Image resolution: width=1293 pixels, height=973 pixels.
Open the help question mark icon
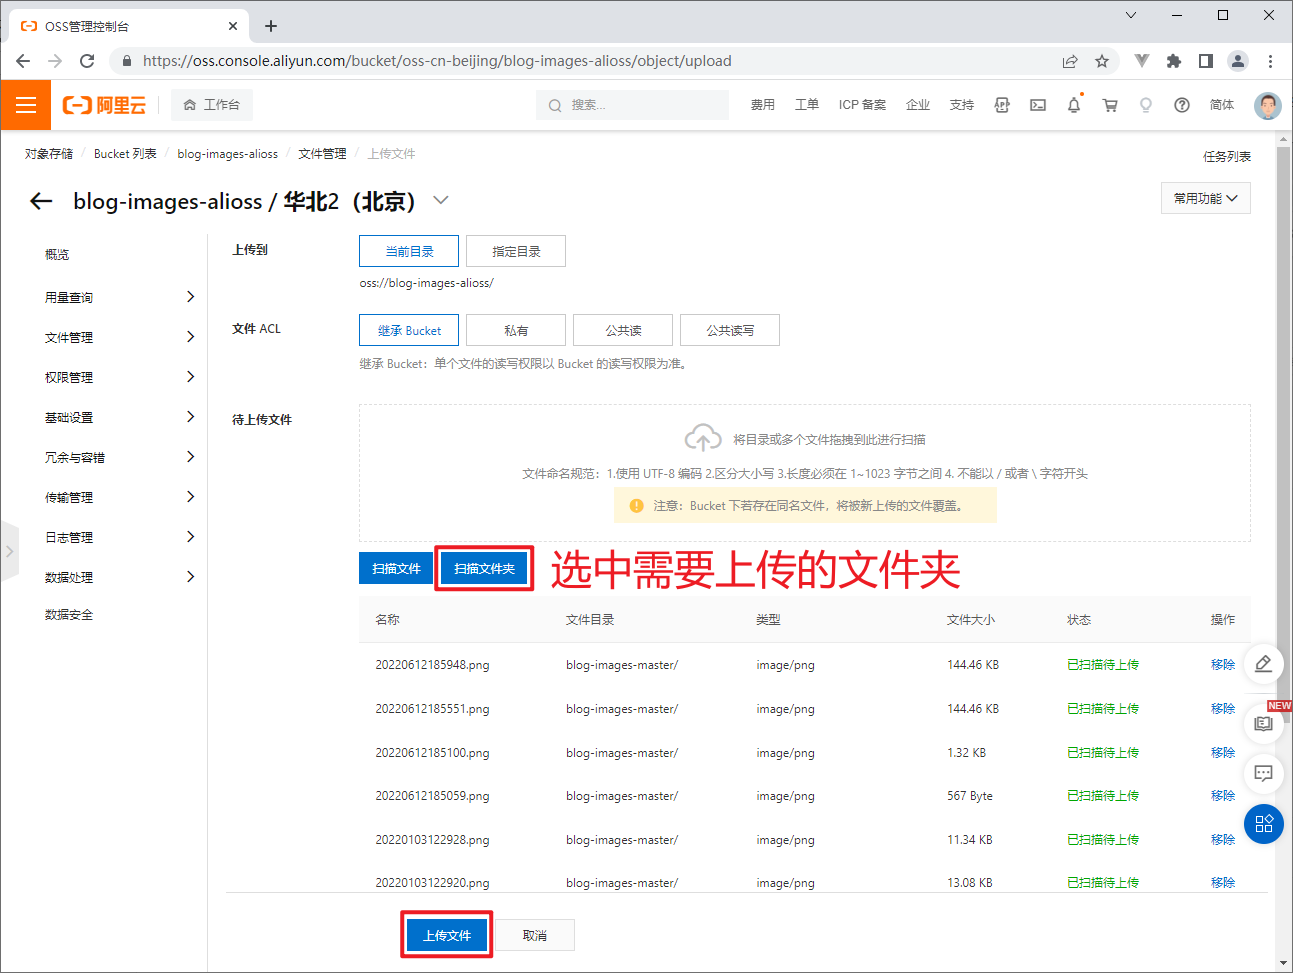(x=1182, y=105)
